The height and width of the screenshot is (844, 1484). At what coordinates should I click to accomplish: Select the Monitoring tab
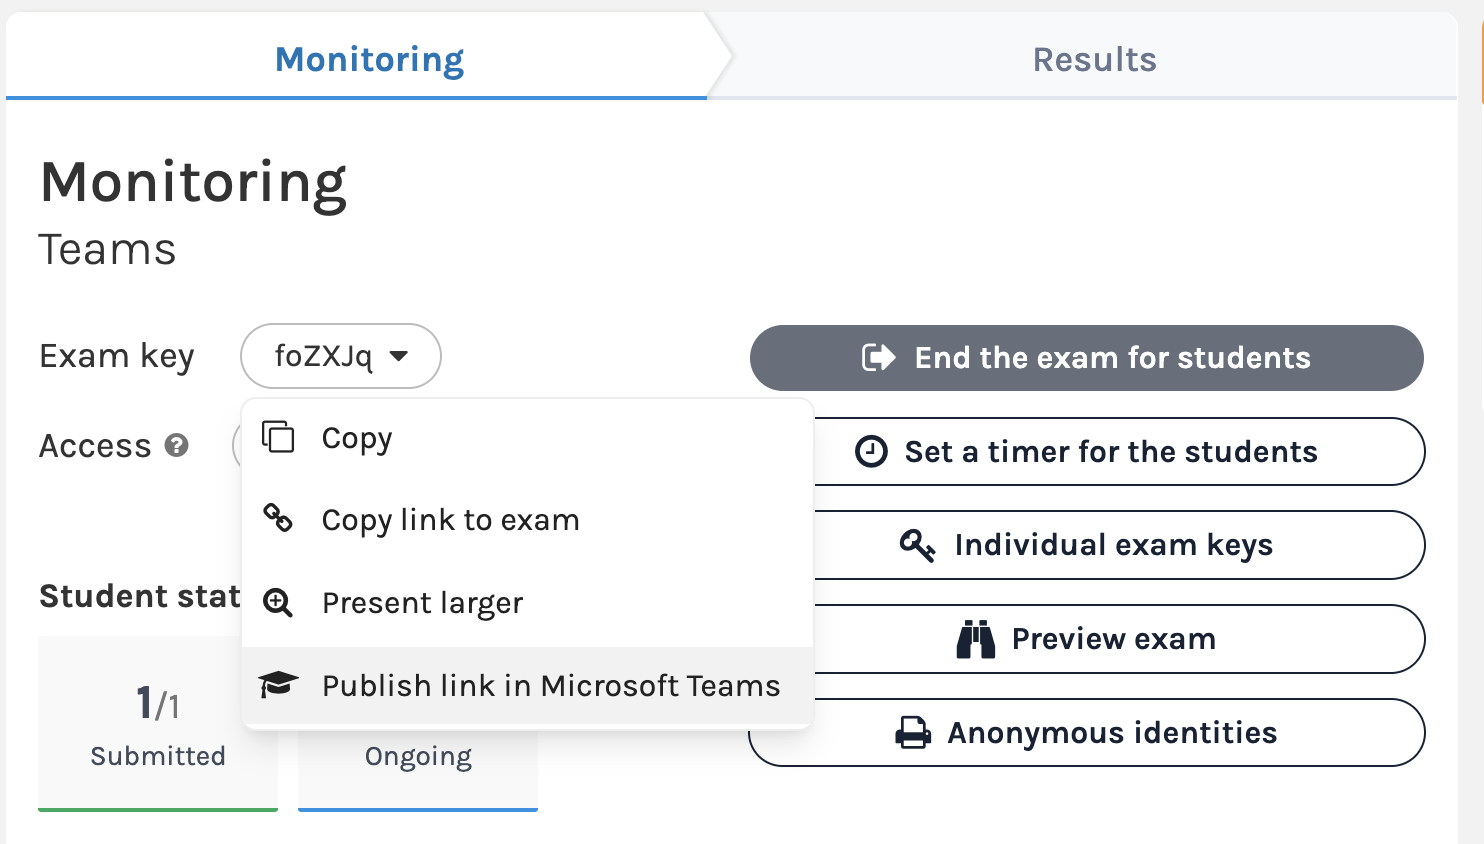(x=368, y=59)
